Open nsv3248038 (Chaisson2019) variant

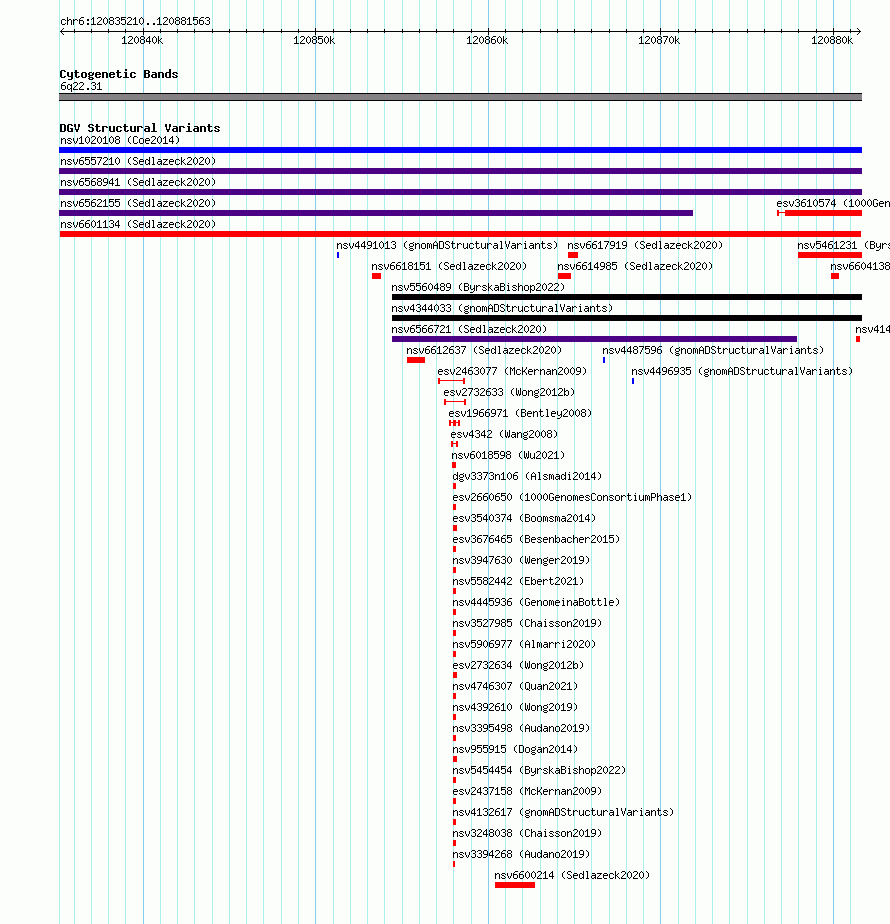pos(527,833)
